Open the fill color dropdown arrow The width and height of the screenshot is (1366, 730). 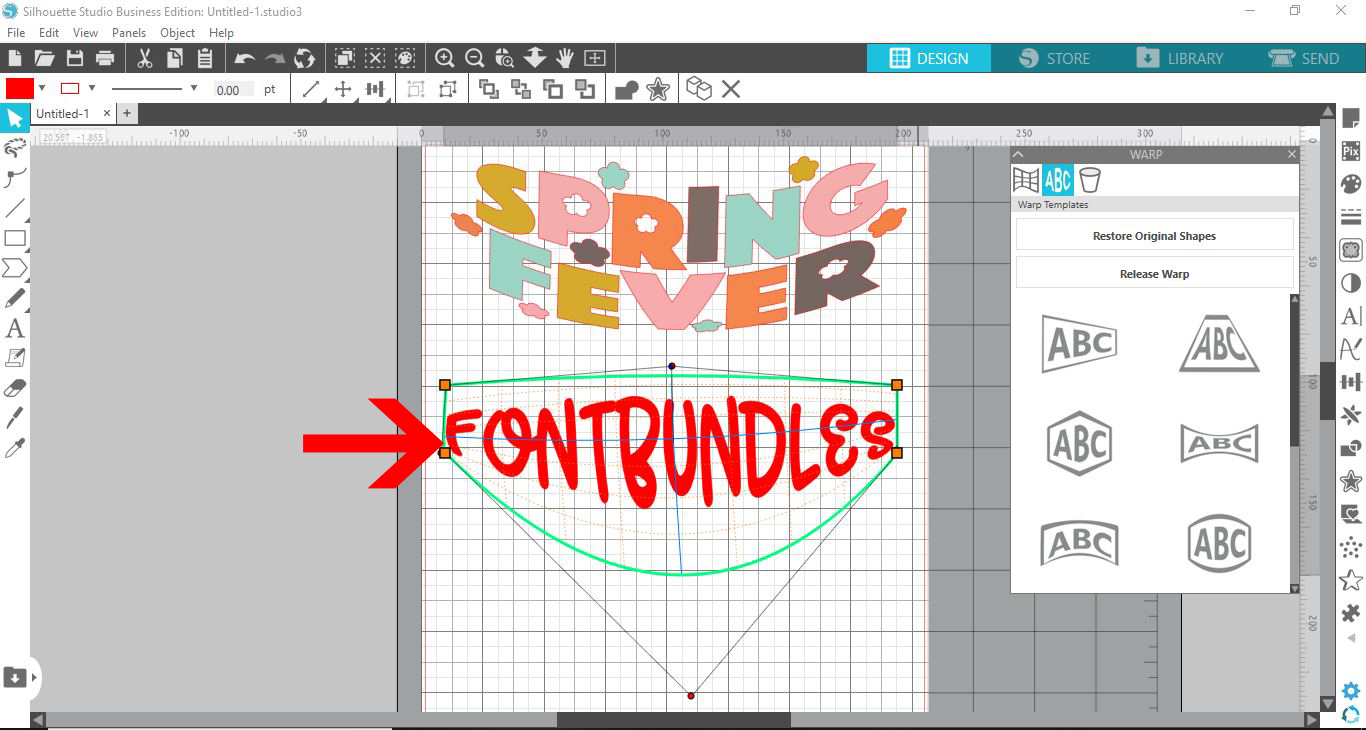point(42,88)
